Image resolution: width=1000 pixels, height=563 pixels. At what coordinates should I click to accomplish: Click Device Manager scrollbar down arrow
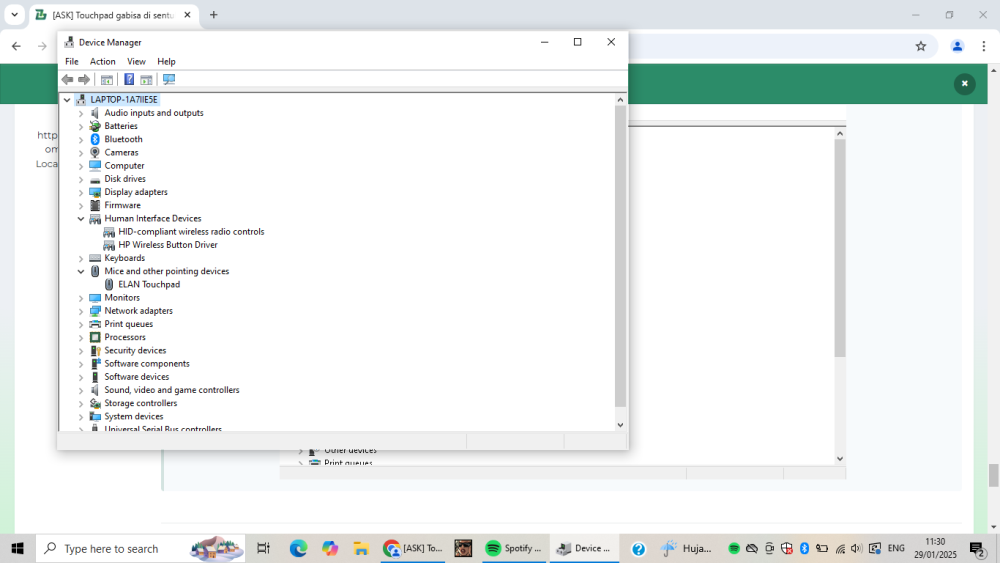(x=620, y=425)
